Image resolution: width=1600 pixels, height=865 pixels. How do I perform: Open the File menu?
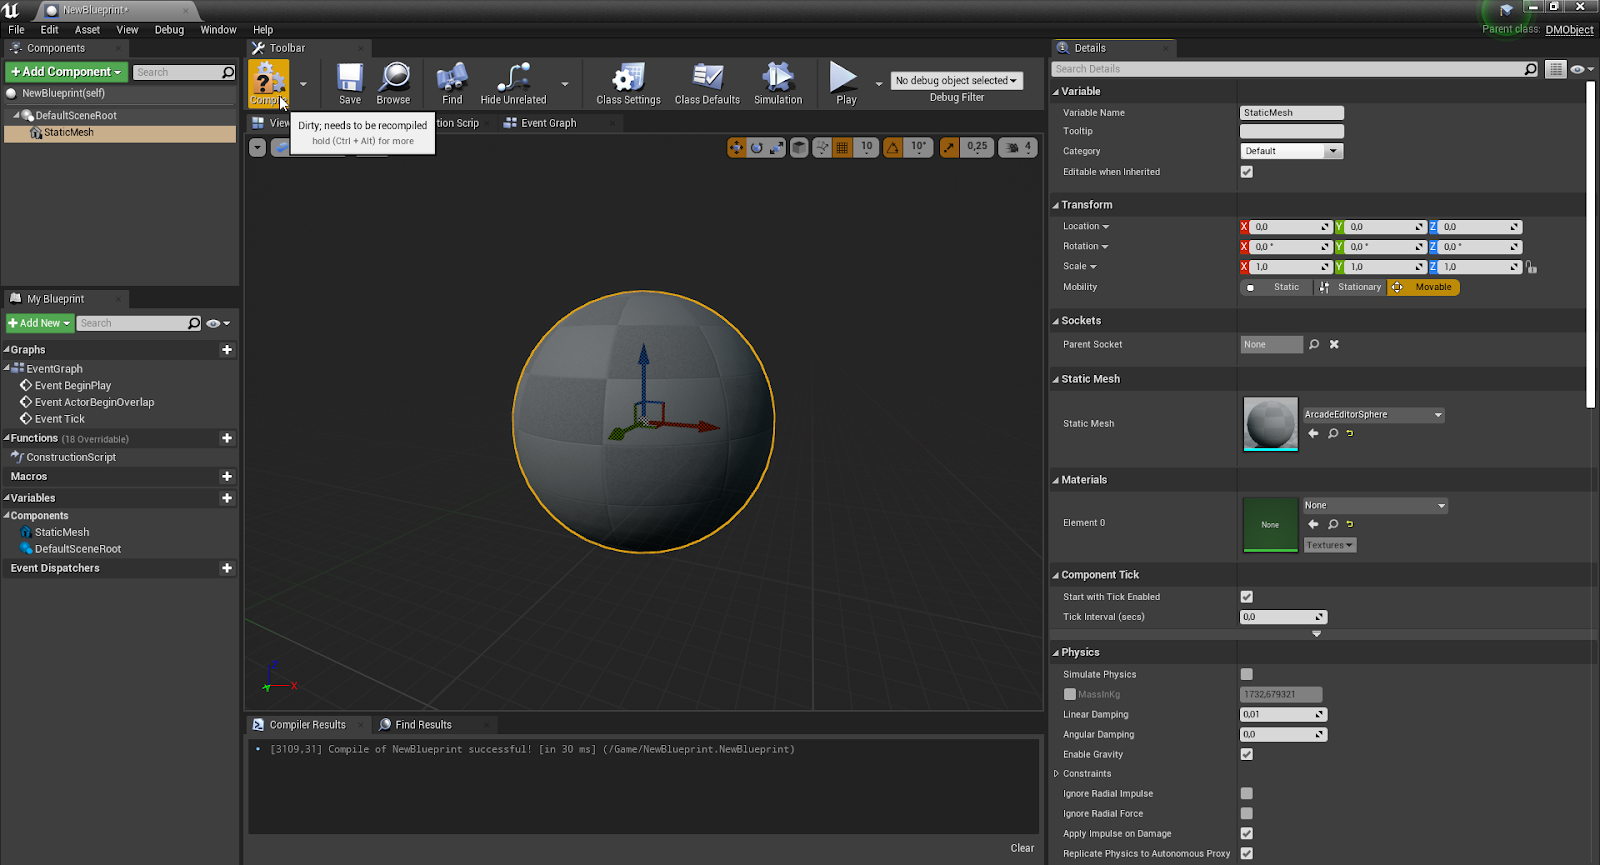[16, 30]
